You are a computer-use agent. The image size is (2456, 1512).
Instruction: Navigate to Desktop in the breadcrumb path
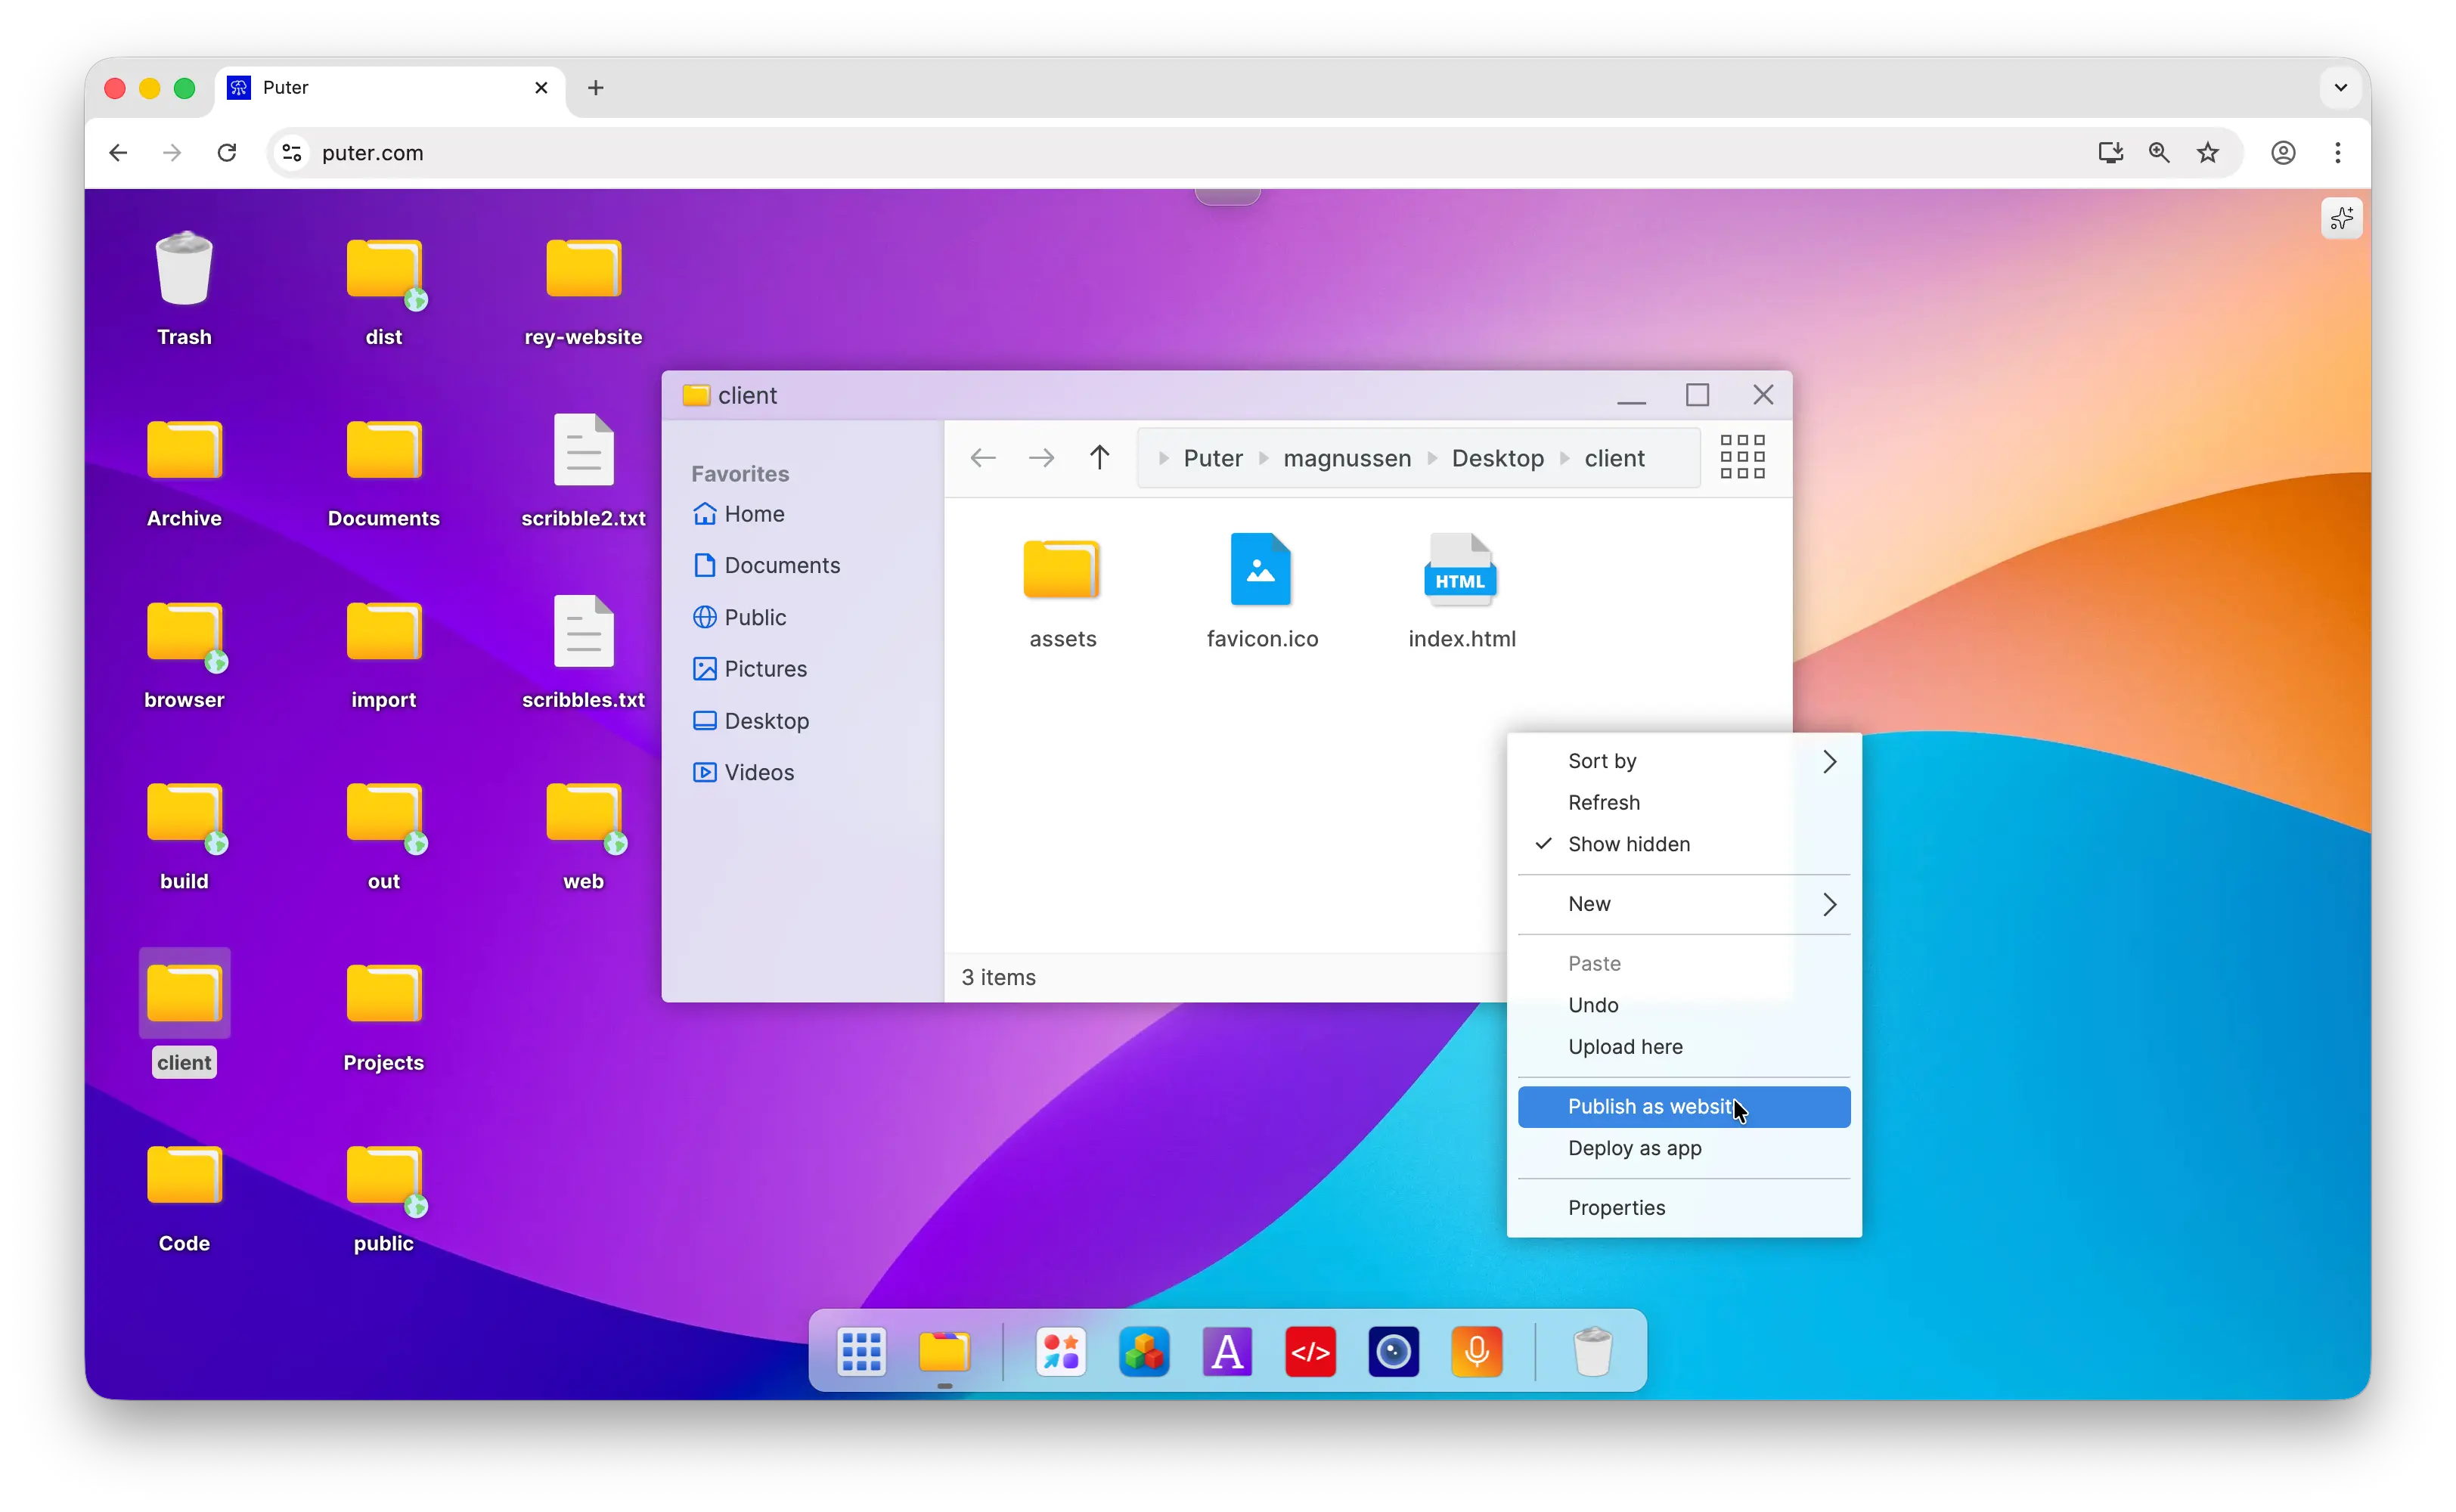point(1497,457)
